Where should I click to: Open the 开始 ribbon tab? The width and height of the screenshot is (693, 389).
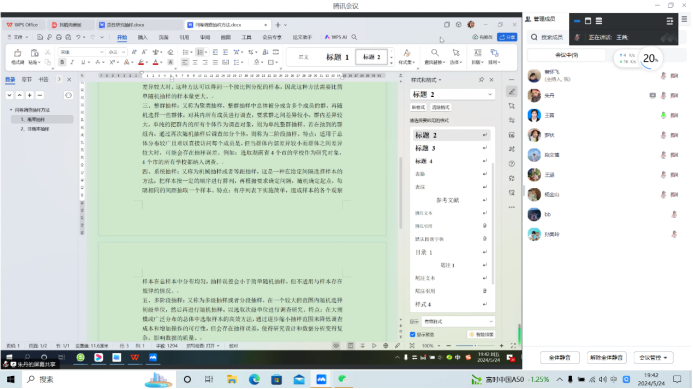(x=122, y=38)
